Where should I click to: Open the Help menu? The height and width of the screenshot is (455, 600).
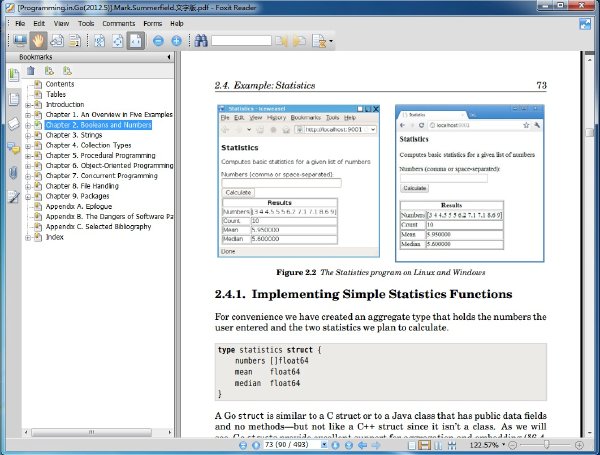point(177,23)
